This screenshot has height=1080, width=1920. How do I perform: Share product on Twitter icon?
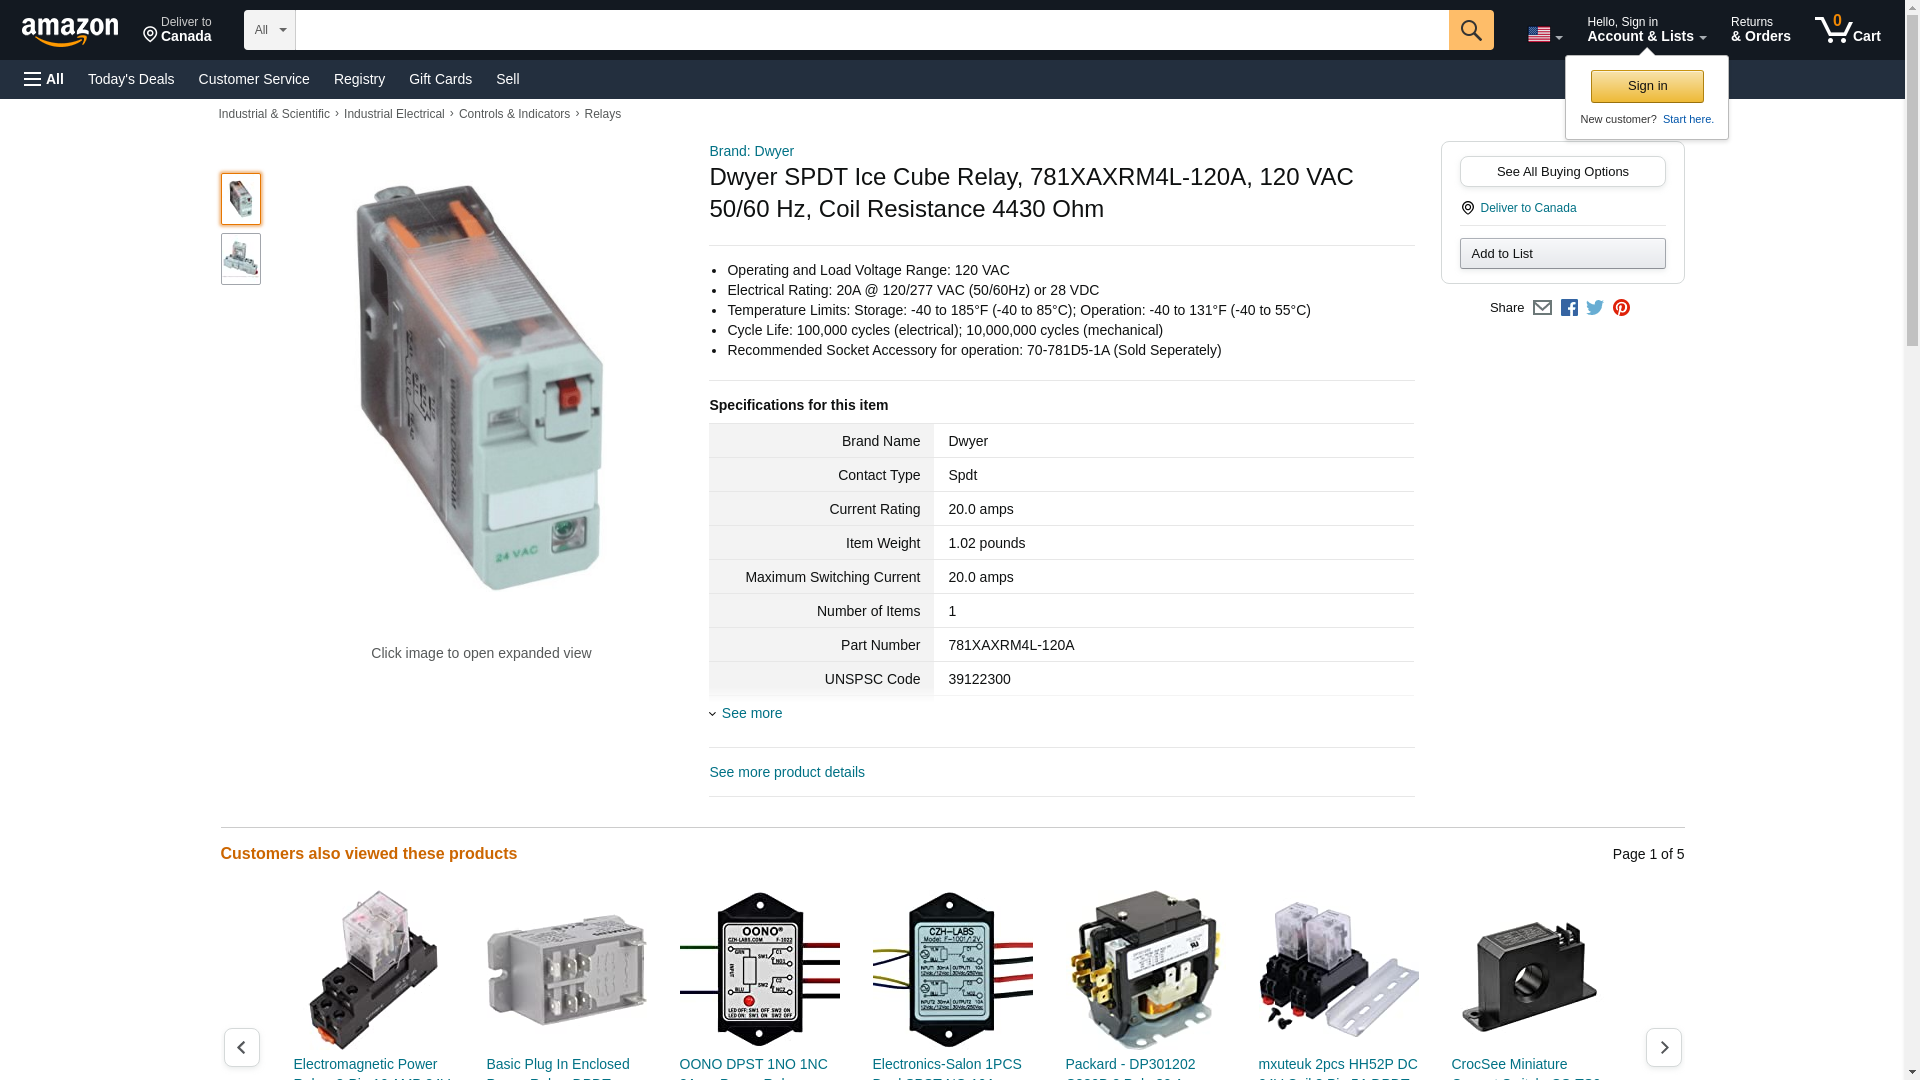tap(1595, 308)
